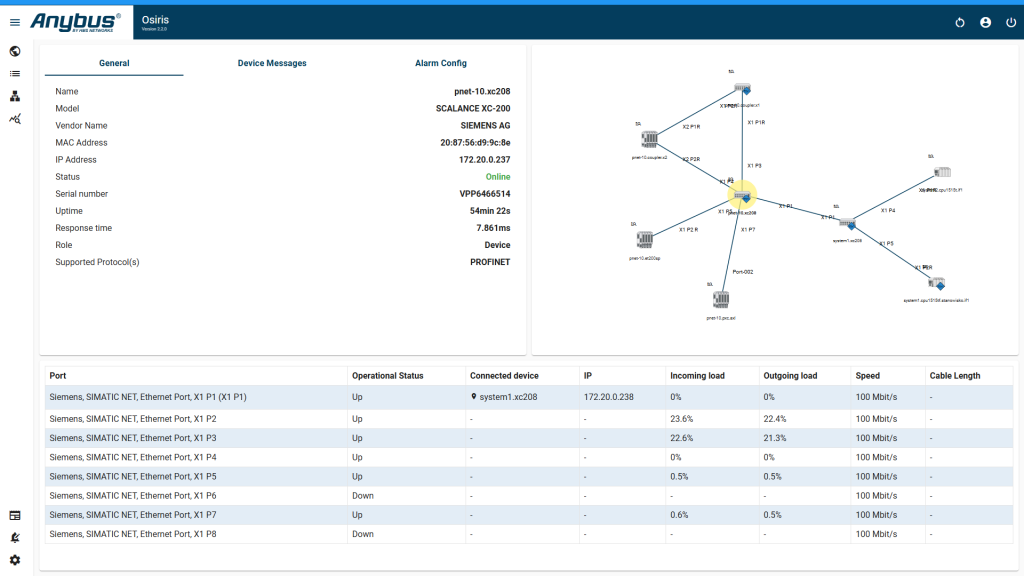Click the X2 P1R link label in topology
The height and width of the screenshot is (576, 1024).
coord(692,127)
